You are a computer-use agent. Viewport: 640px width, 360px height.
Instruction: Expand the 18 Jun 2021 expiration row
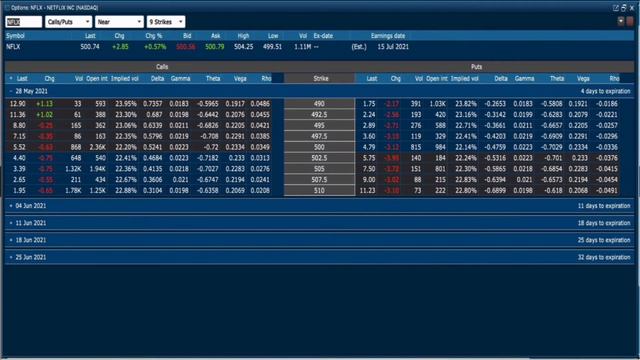[11, 240]
